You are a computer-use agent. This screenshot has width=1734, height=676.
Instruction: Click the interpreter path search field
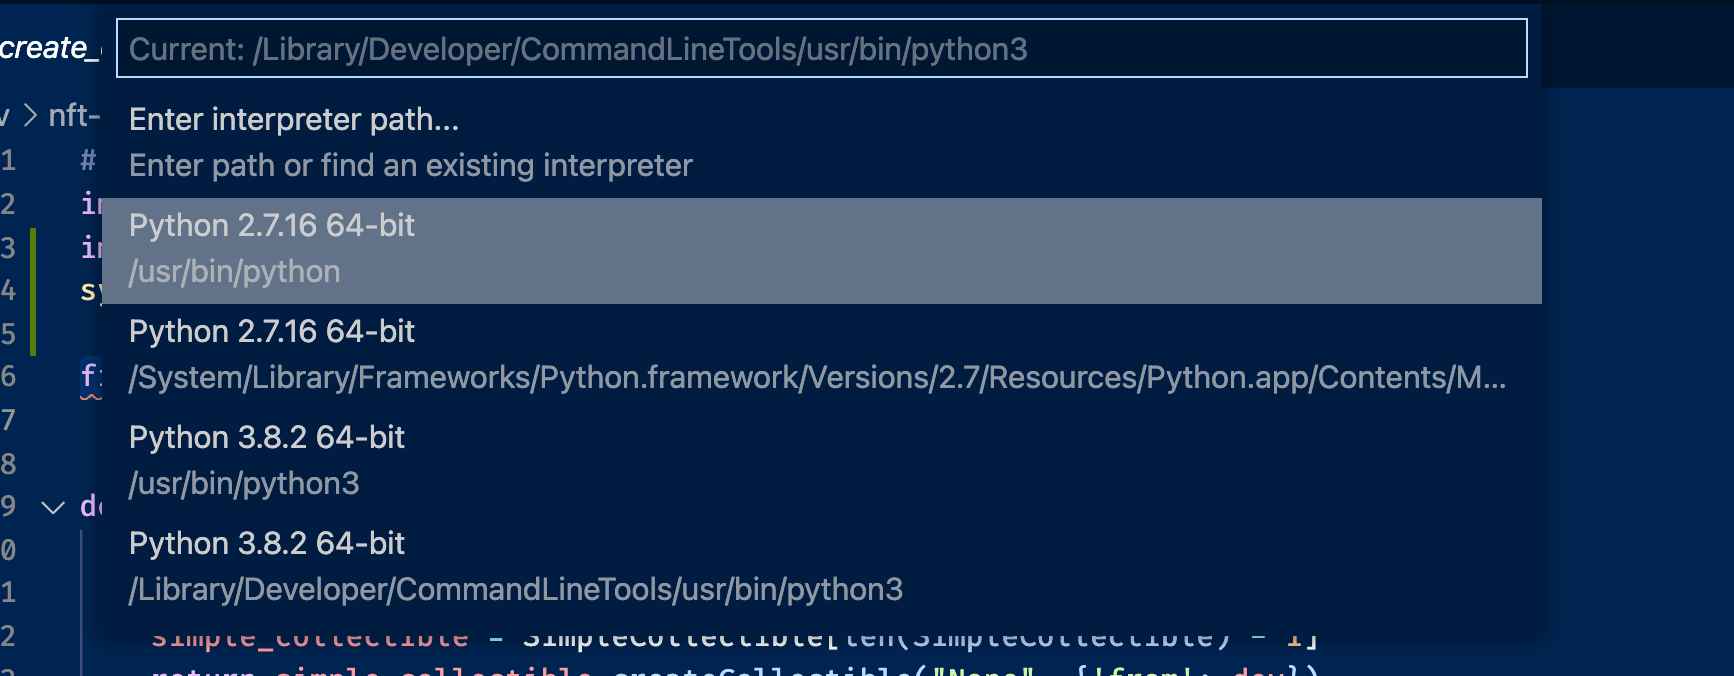tap(821, 48)
